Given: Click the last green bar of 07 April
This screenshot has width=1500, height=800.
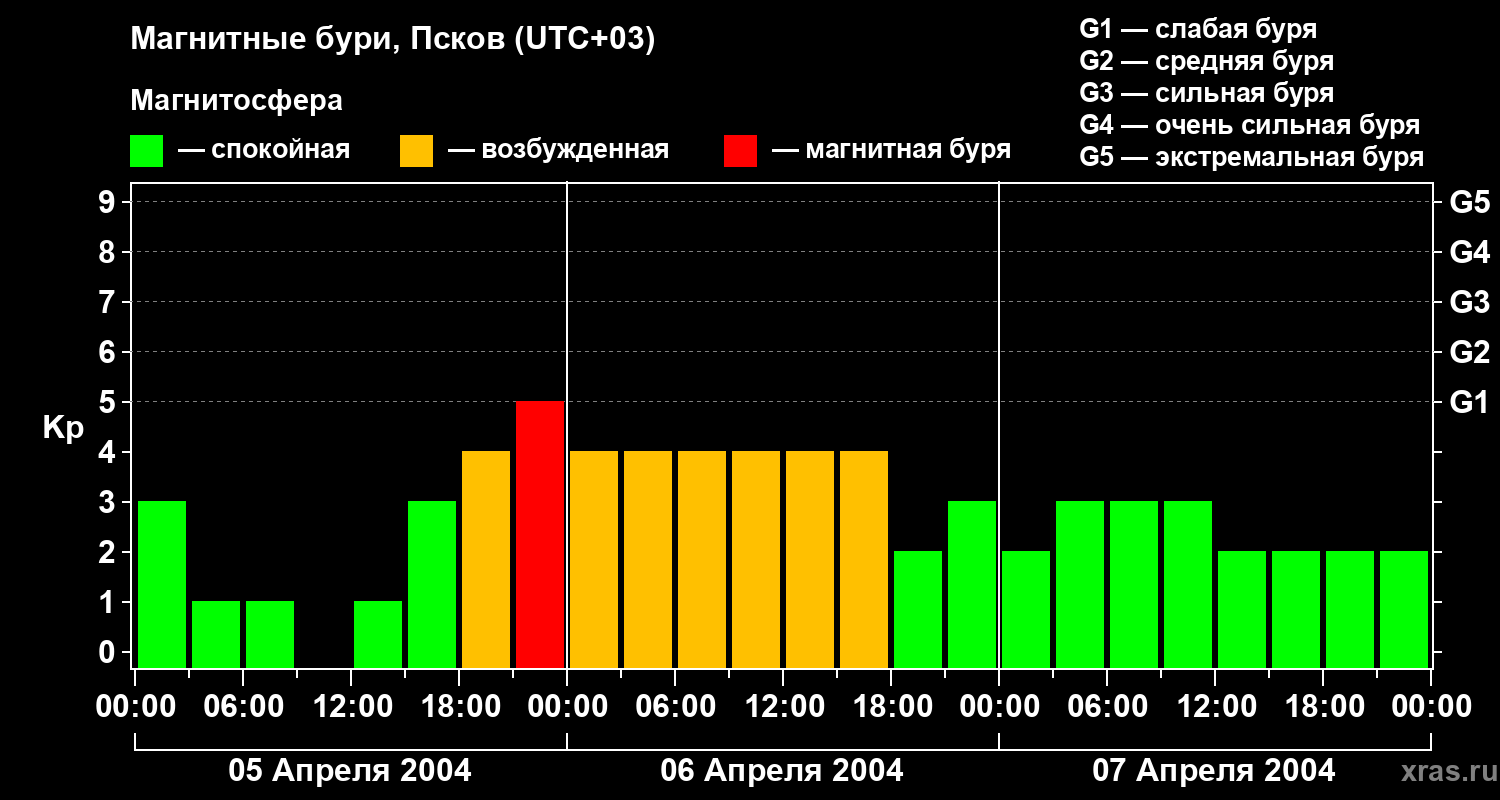Looking at the screenshot, I should [x=1404, y=609].
